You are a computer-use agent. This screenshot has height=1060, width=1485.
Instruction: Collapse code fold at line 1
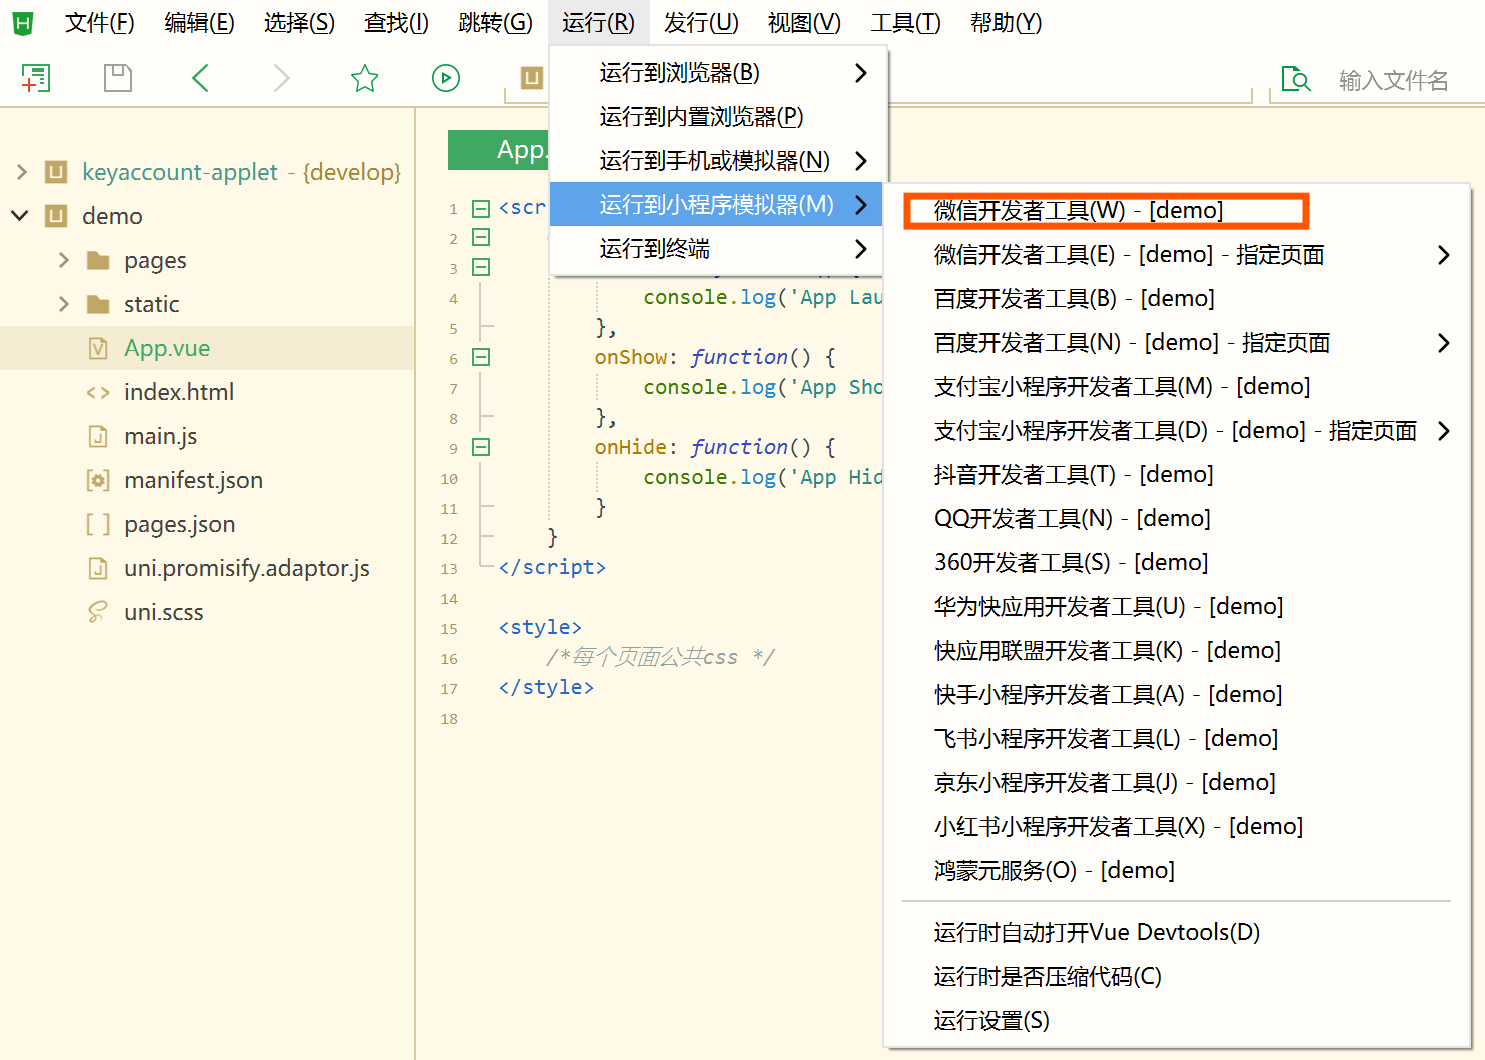tap(481, 208)
